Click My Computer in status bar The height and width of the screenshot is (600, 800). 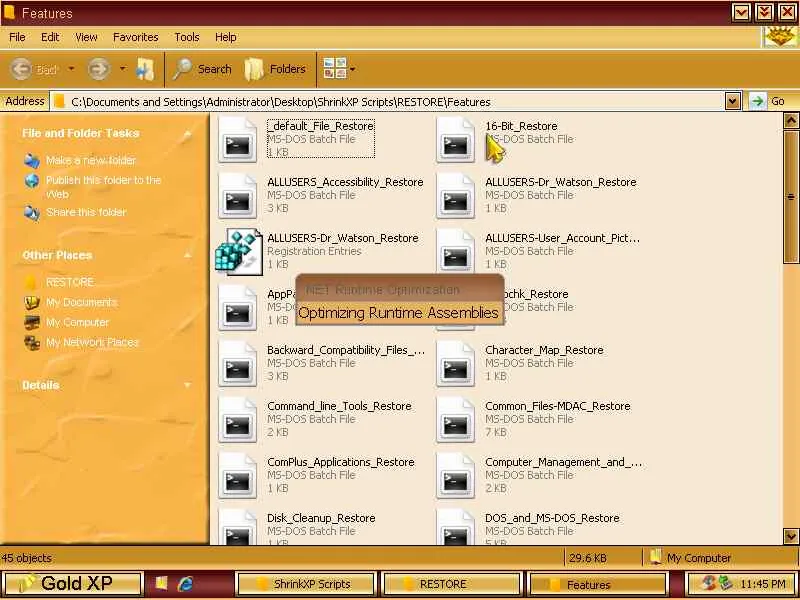(x=691, y=558)
